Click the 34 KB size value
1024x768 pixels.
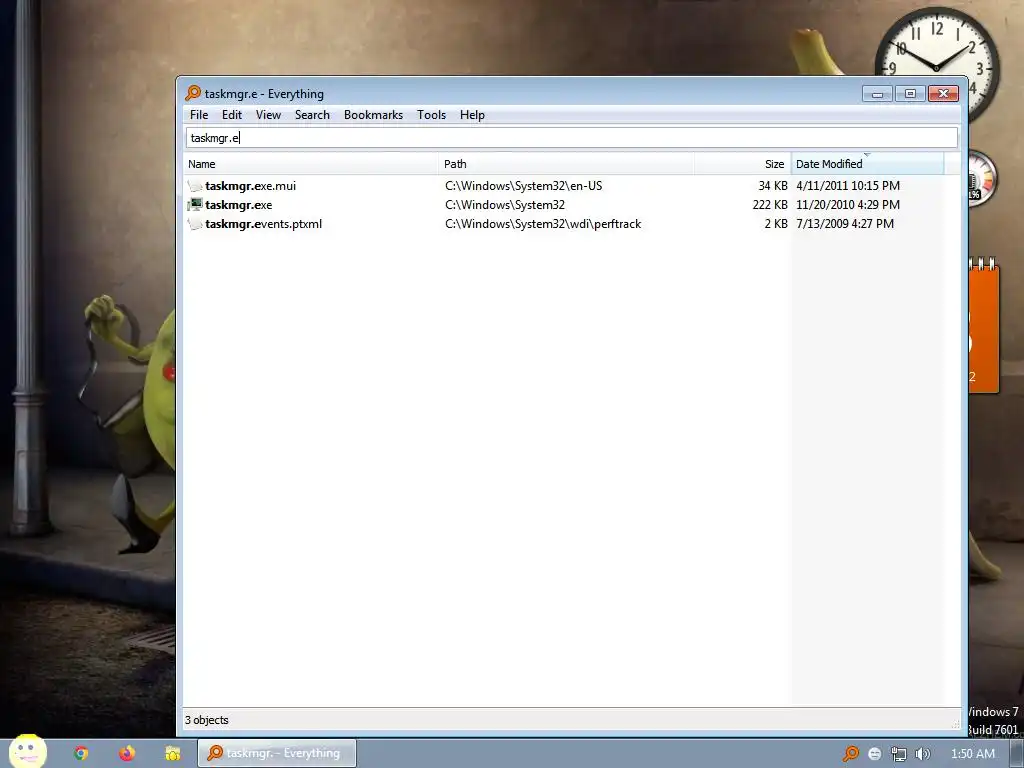[x=773, y=186]
